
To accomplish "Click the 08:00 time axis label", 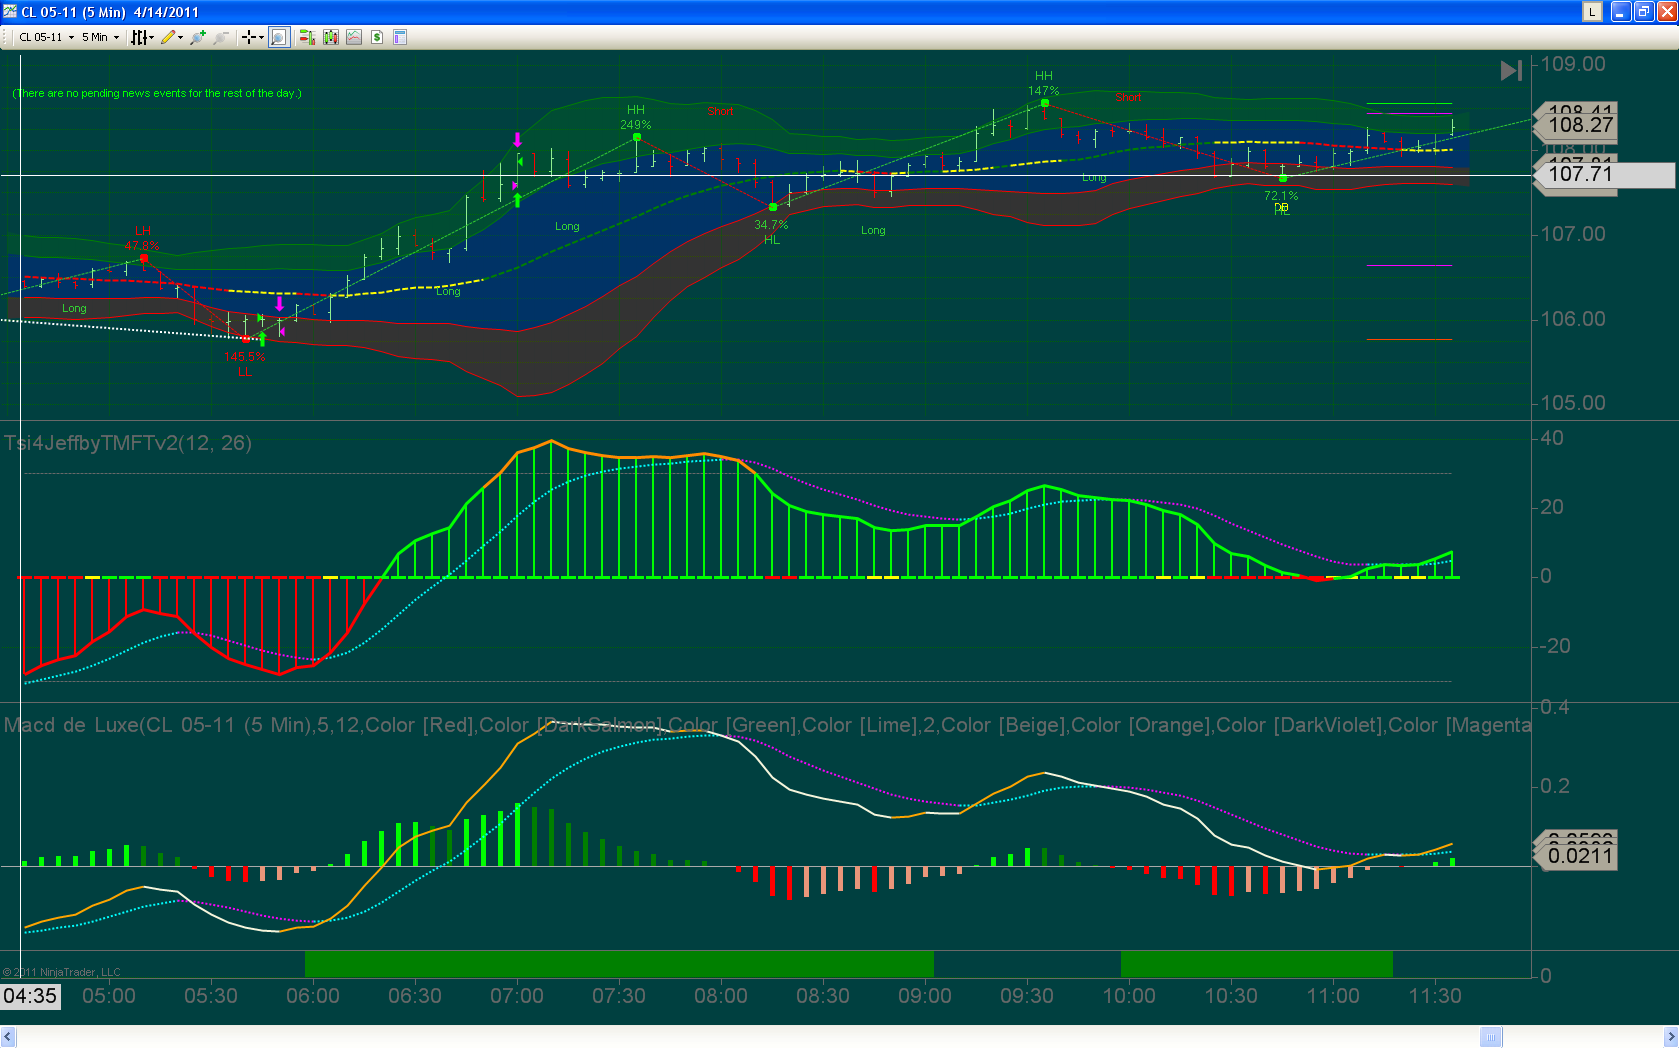I will [721, 996].
